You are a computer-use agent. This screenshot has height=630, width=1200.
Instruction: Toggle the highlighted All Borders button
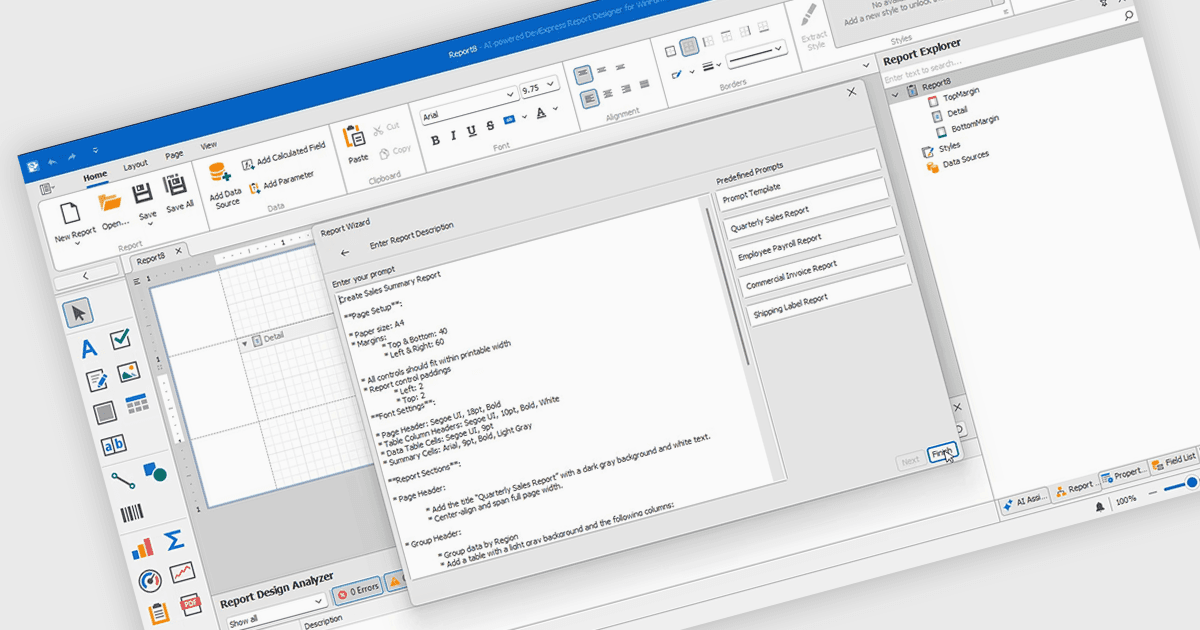pos(688,46)
